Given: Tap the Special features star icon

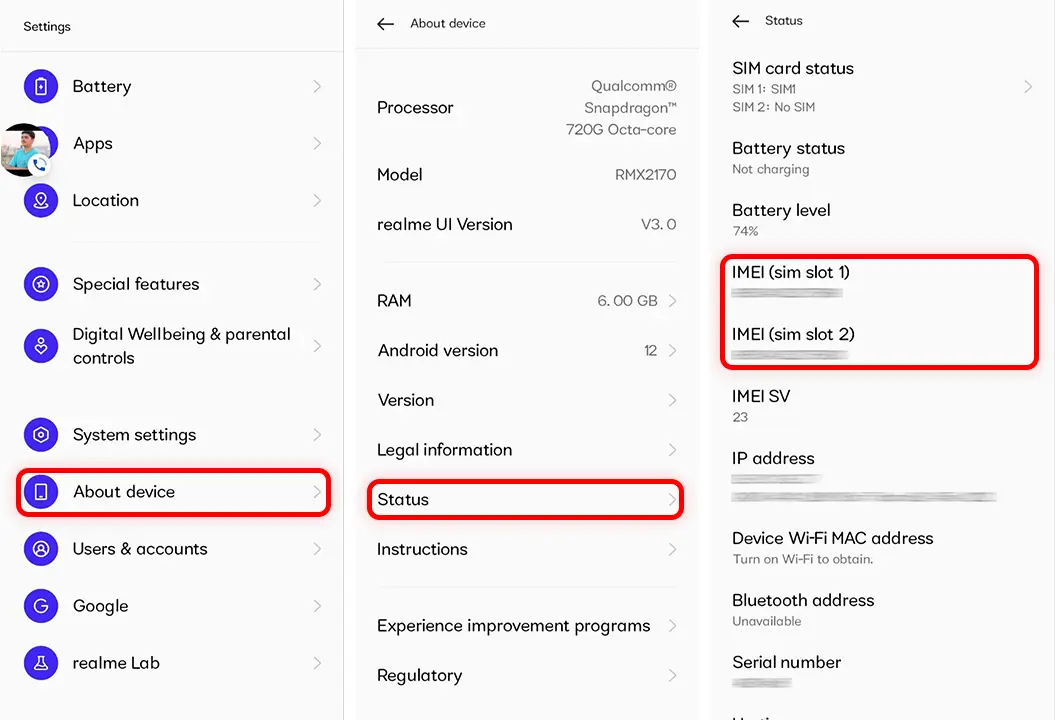Looking at the screenshot, I should pyautogui.click(x=41, y=285).
